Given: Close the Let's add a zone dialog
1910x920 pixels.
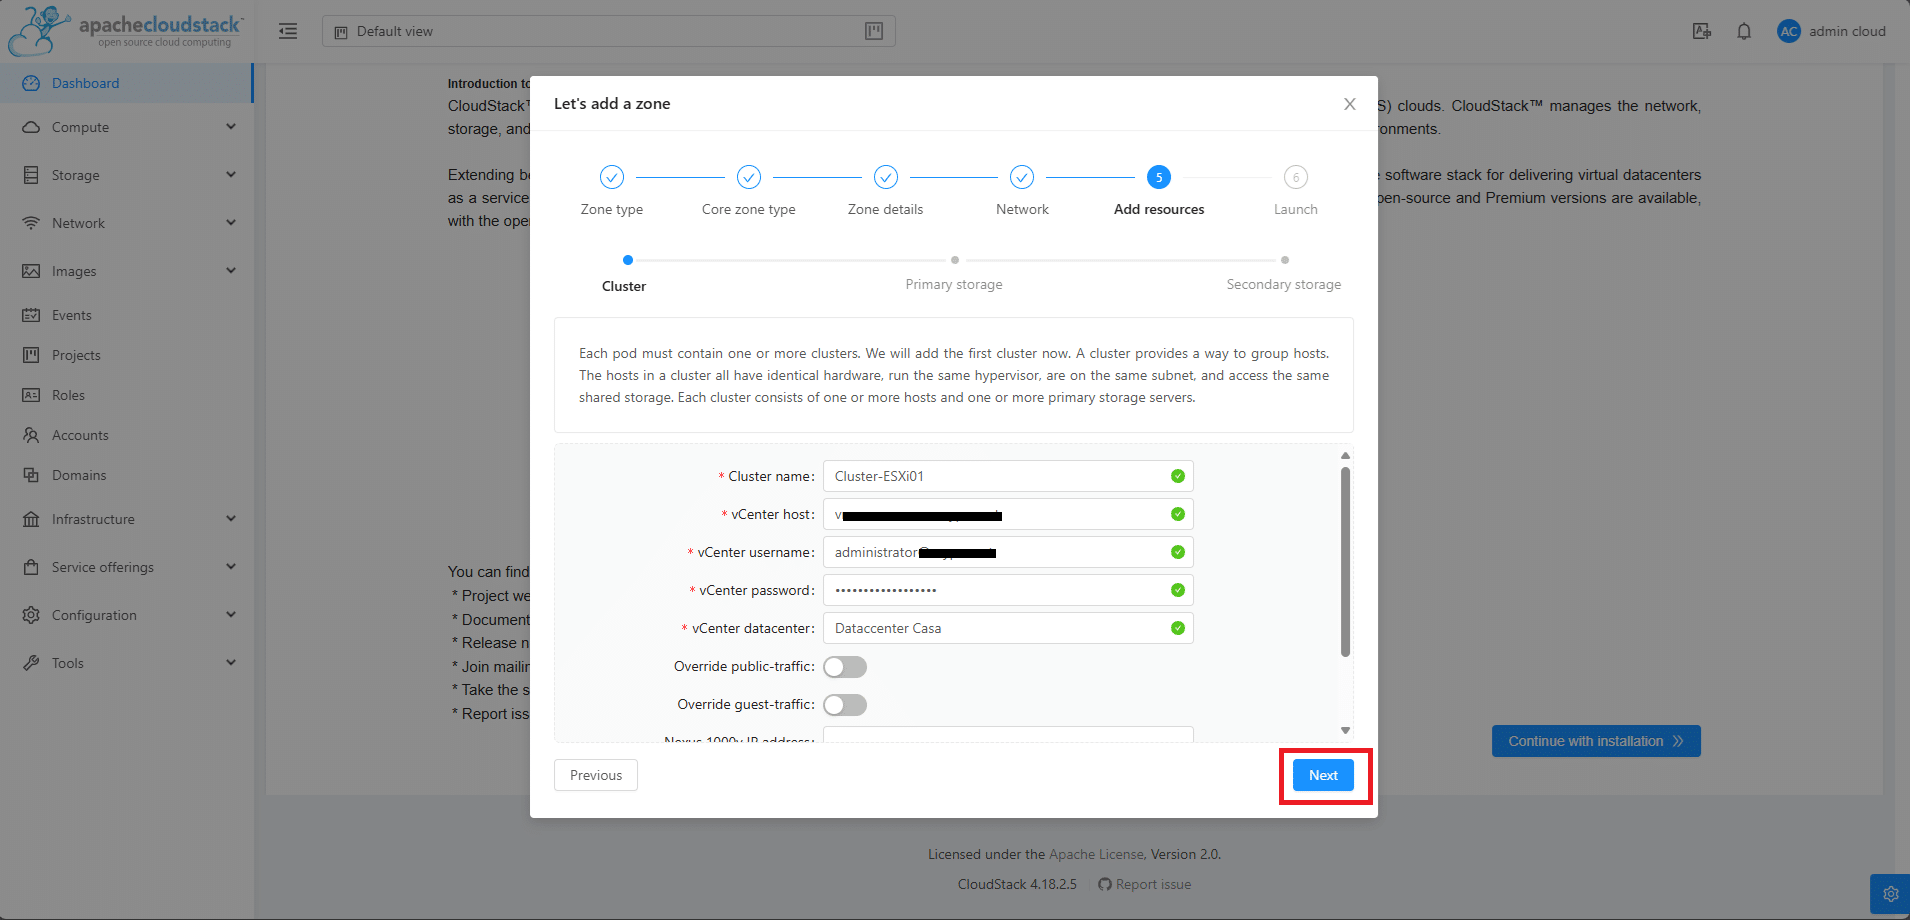Looking at the screenshot, I should coord(1350,104).
